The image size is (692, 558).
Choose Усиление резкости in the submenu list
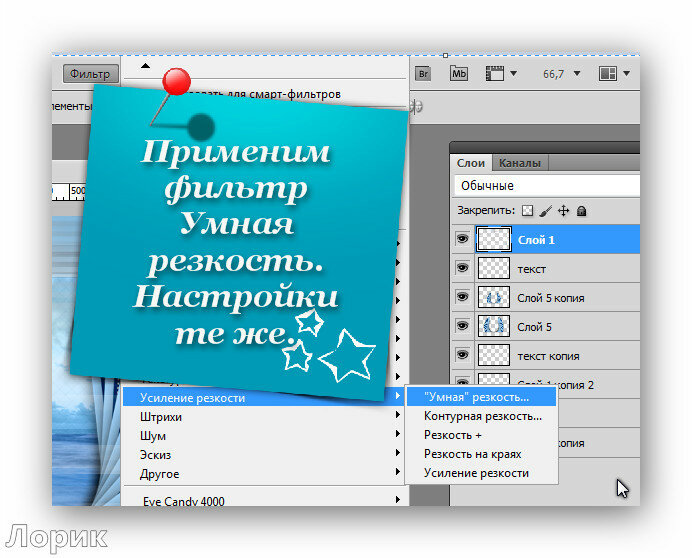[481, 473]
